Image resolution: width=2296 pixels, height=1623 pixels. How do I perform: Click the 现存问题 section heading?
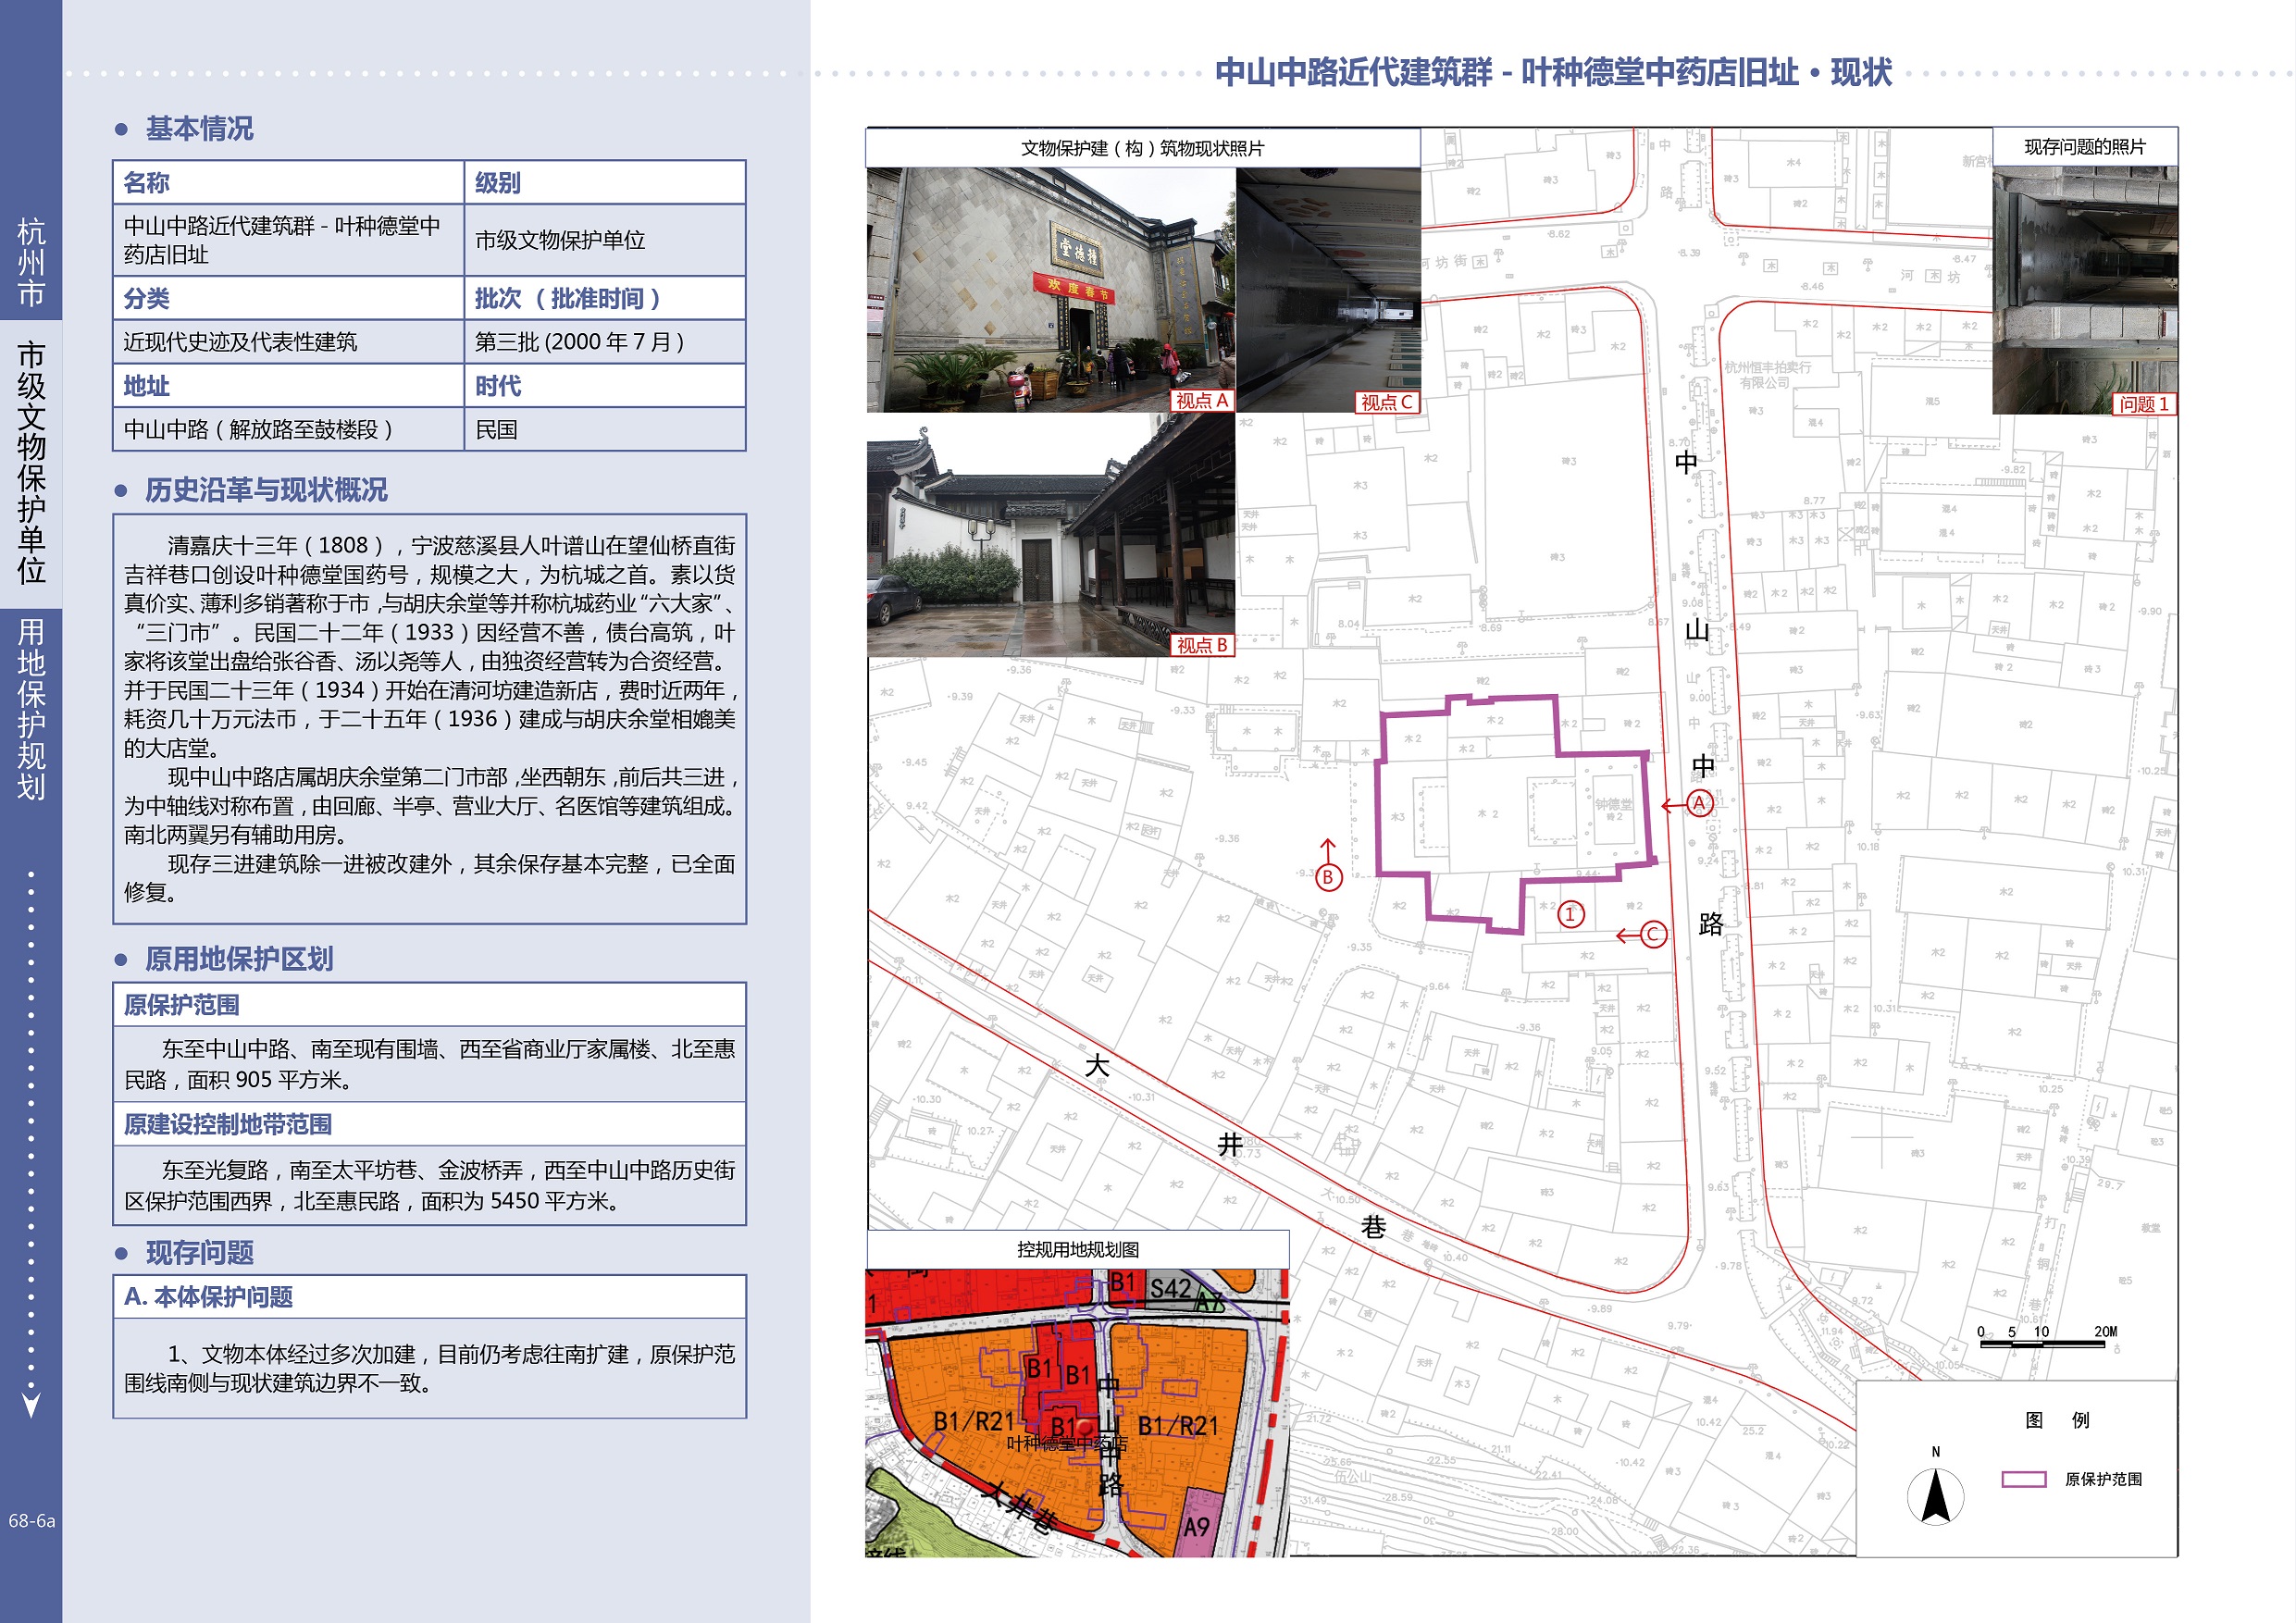click(x=199, y=1252)
